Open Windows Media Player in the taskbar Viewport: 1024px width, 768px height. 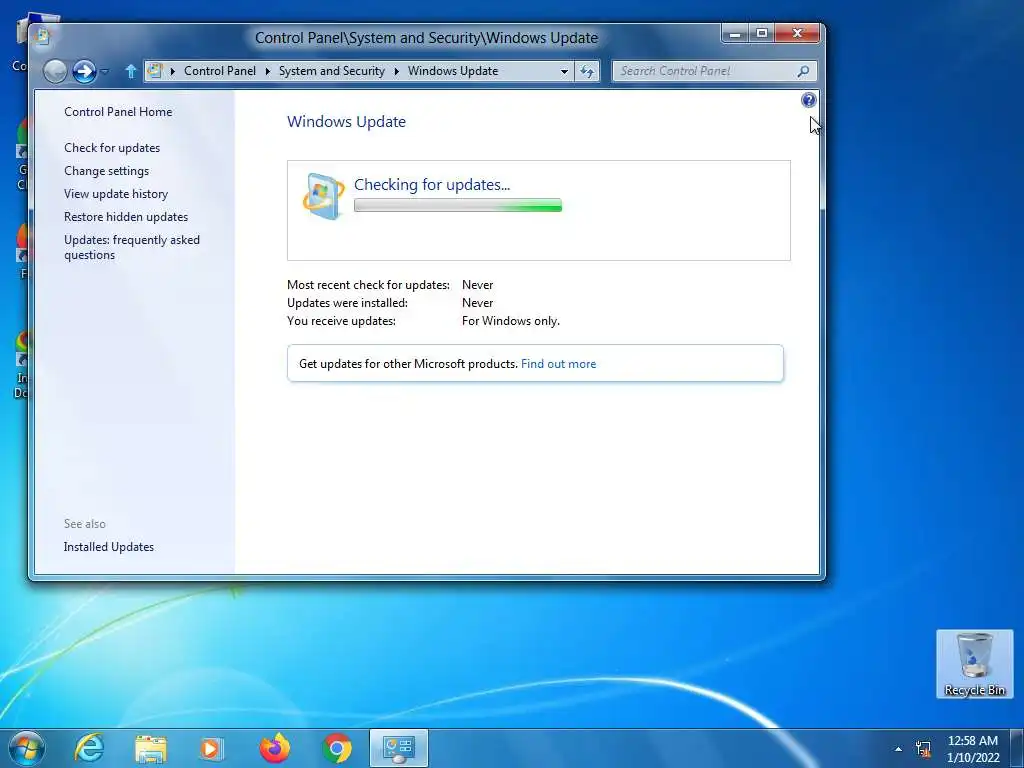[210, 748]
